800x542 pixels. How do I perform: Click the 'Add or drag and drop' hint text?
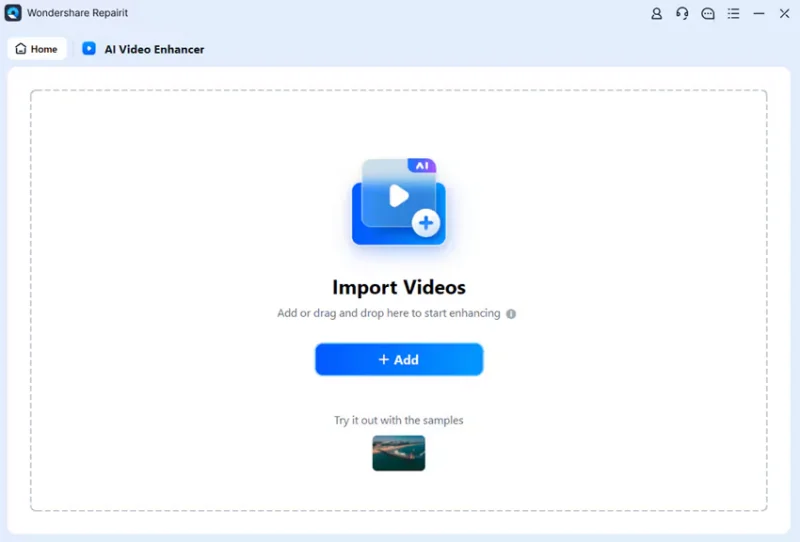click(x=388, y=314)
